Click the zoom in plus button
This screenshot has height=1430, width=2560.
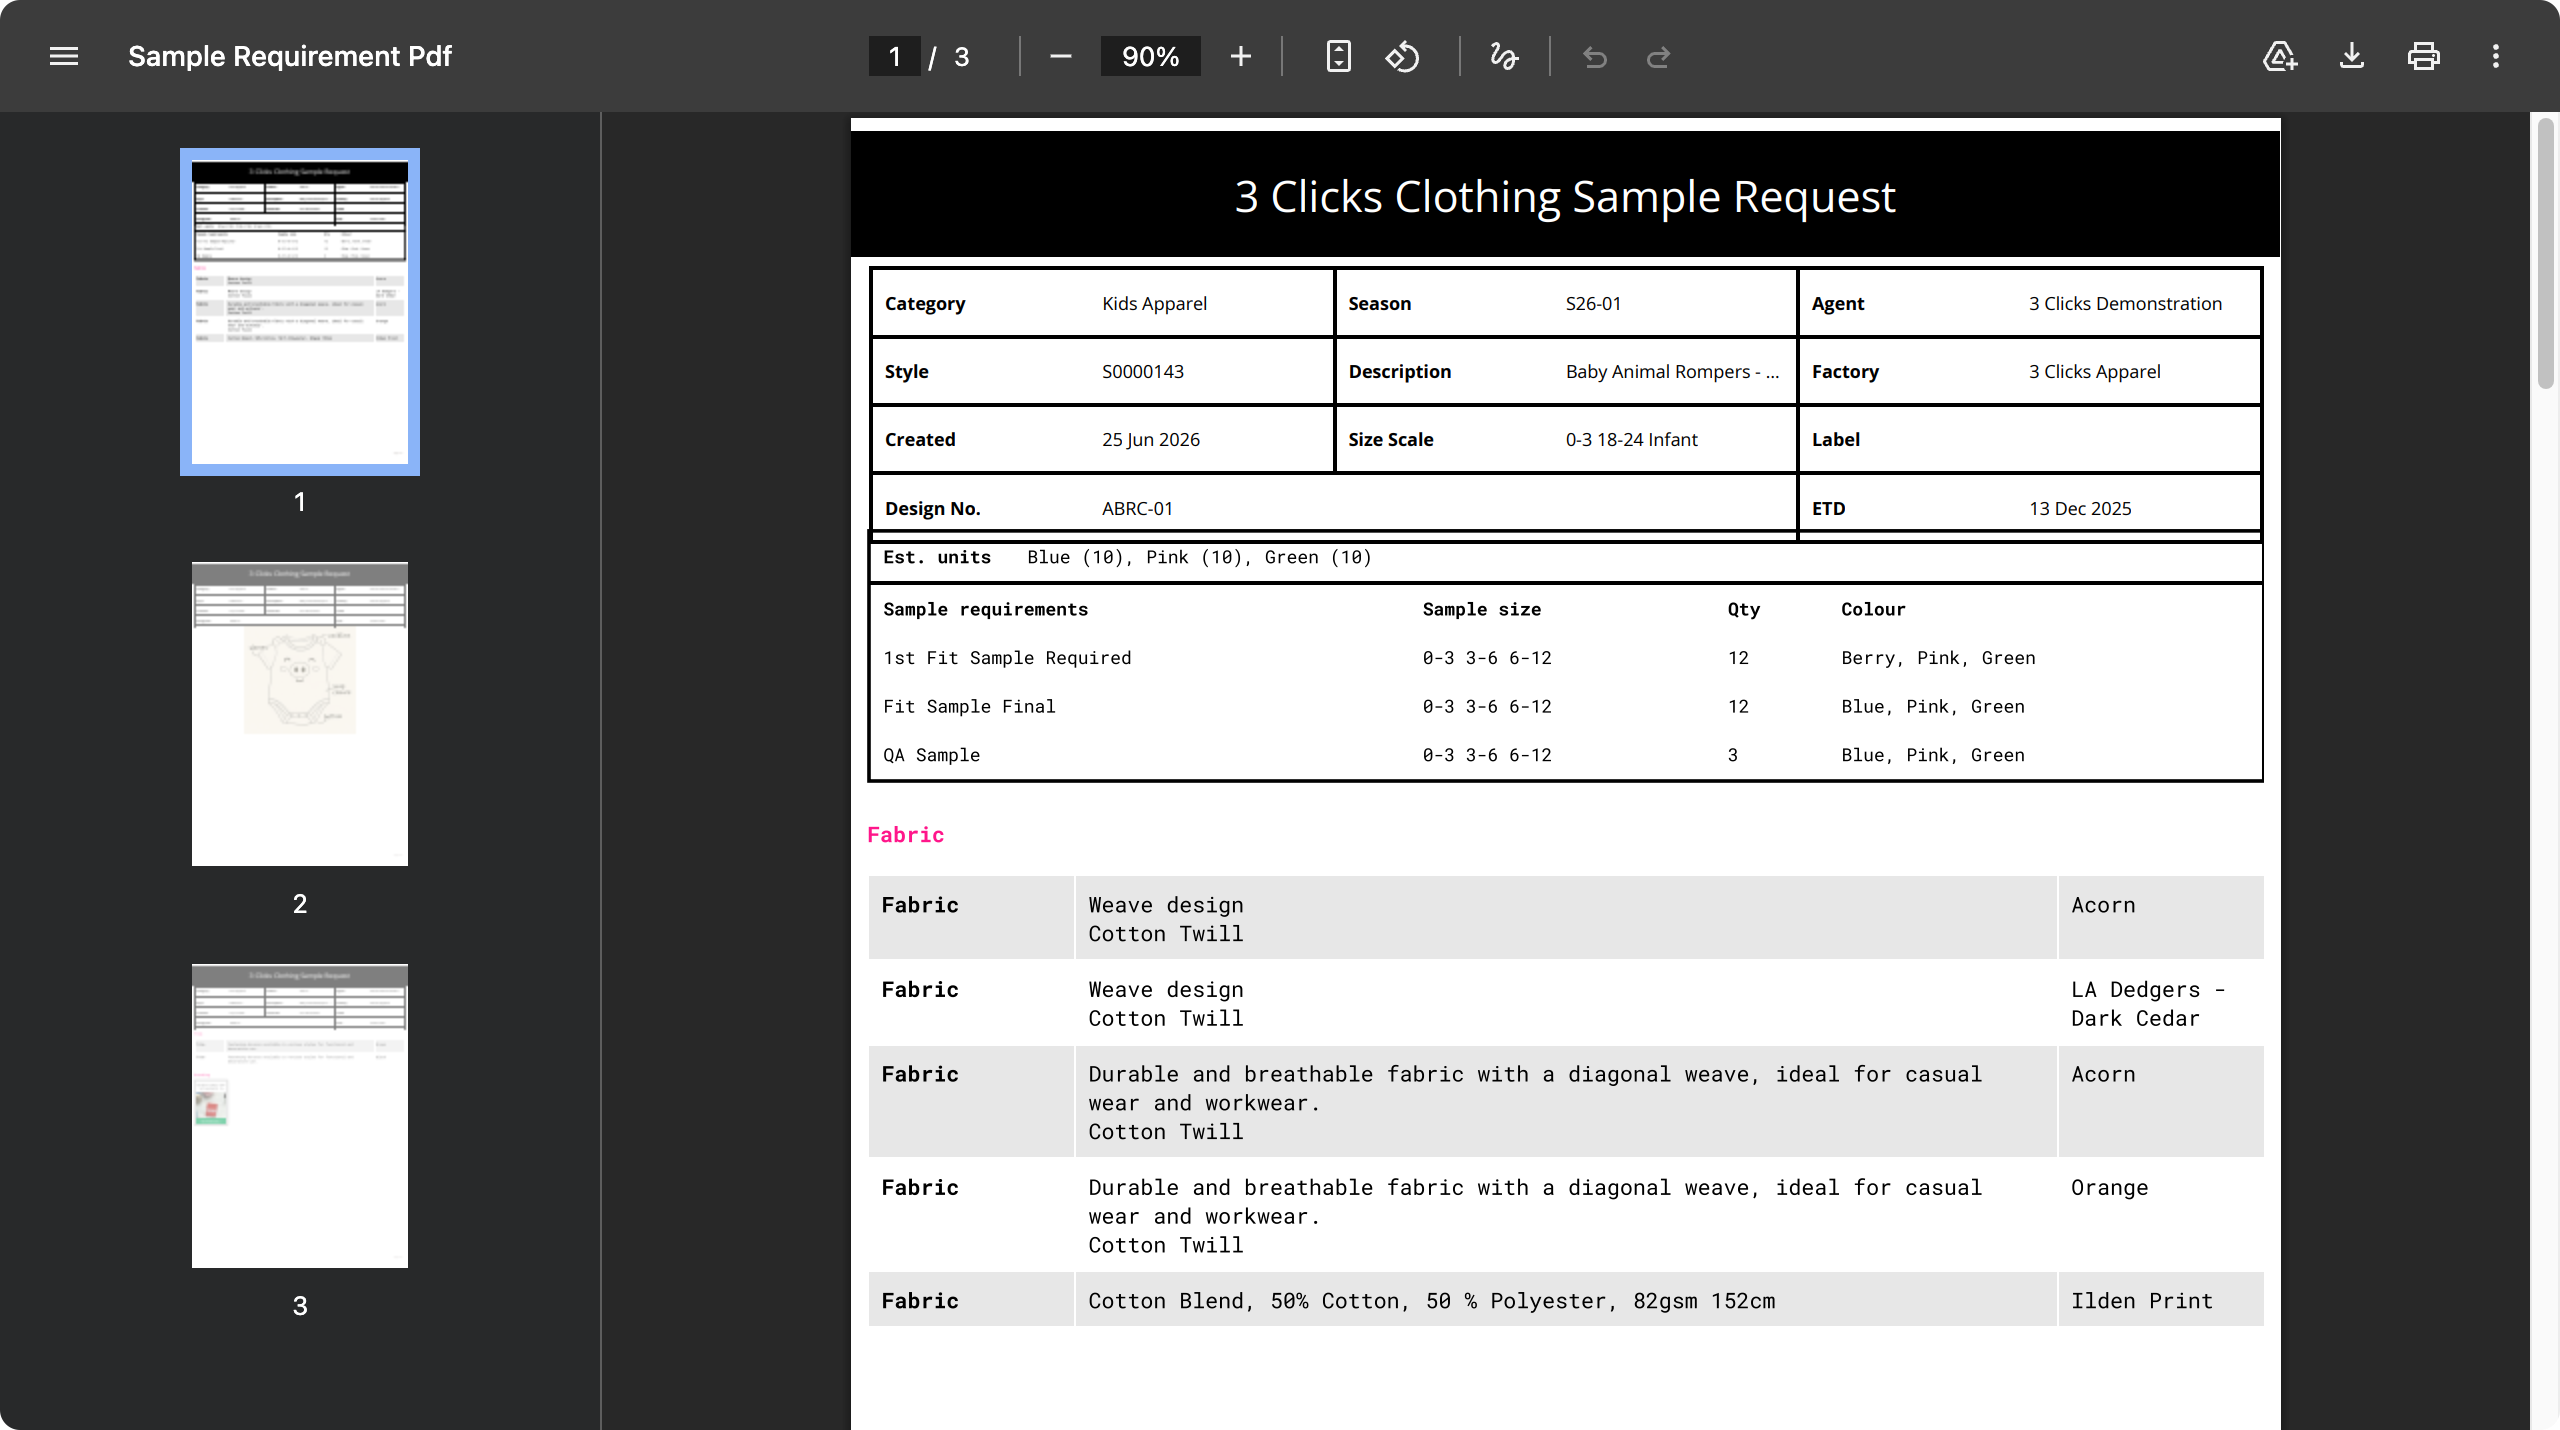[x=1241, y=57]
